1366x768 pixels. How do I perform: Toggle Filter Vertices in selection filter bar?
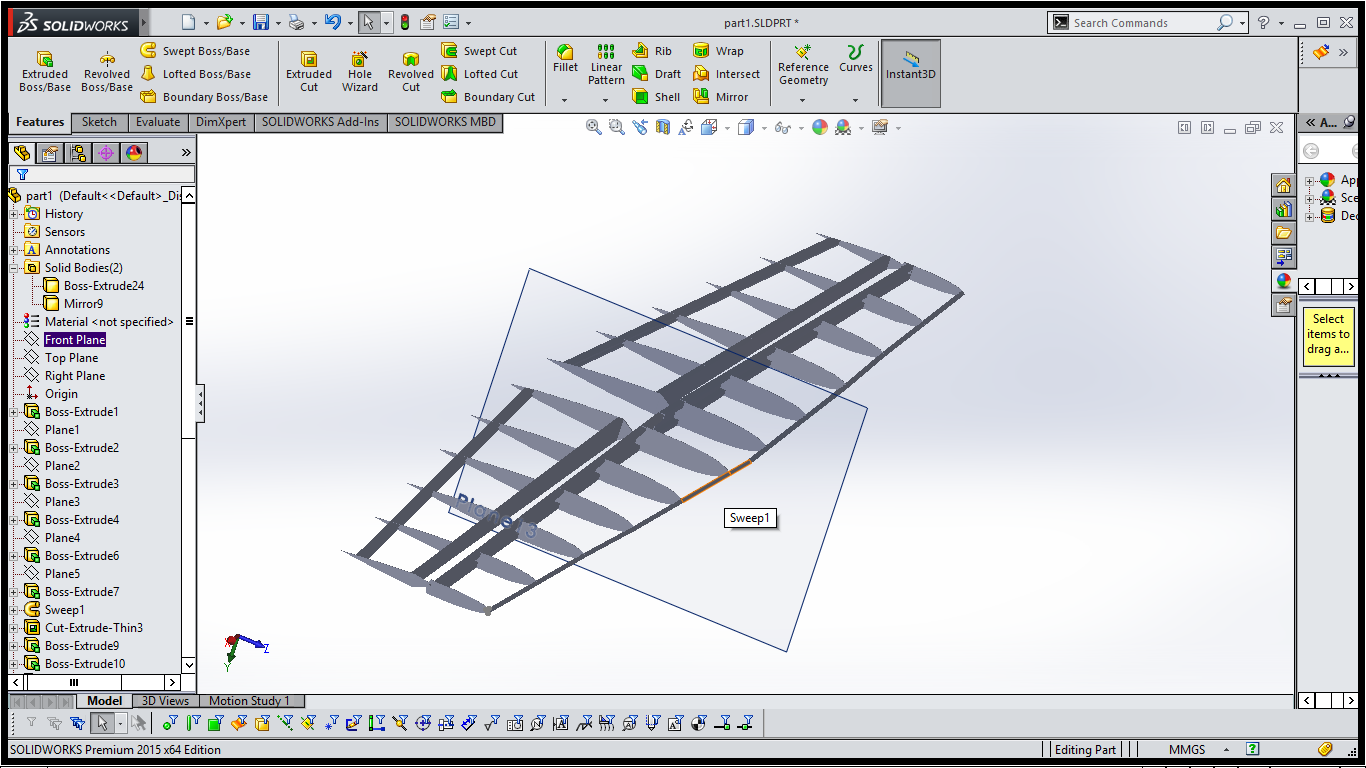(169, 723)
